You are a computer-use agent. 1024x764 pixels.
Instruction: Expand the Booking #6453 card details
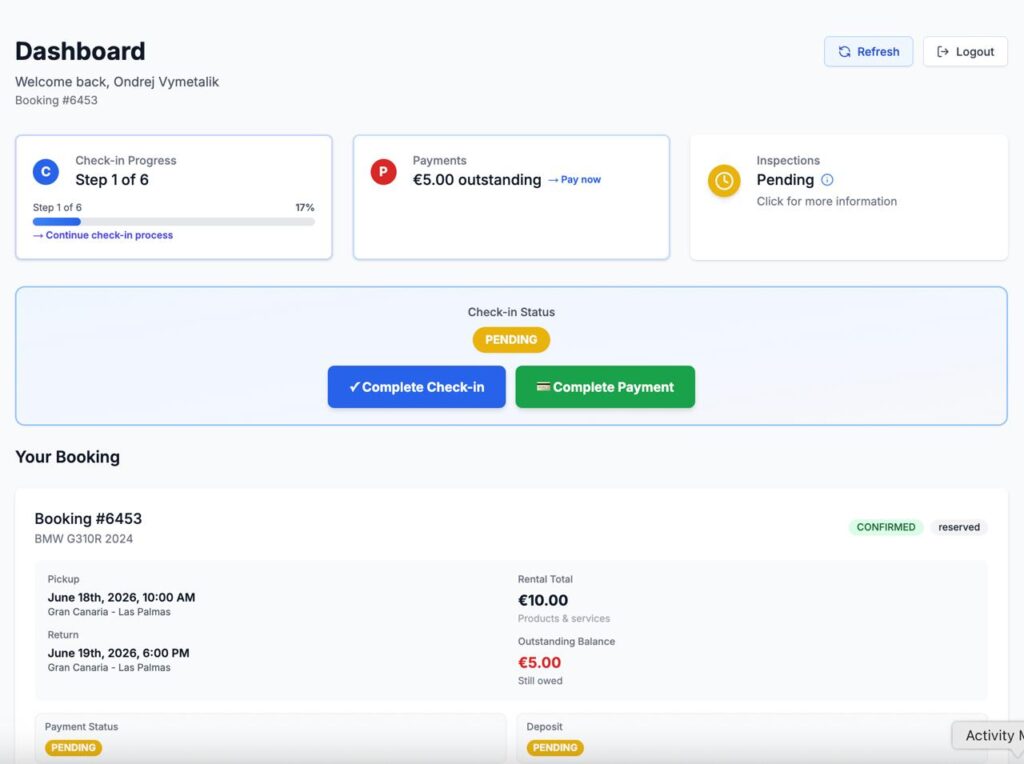(x=88, y=519)
